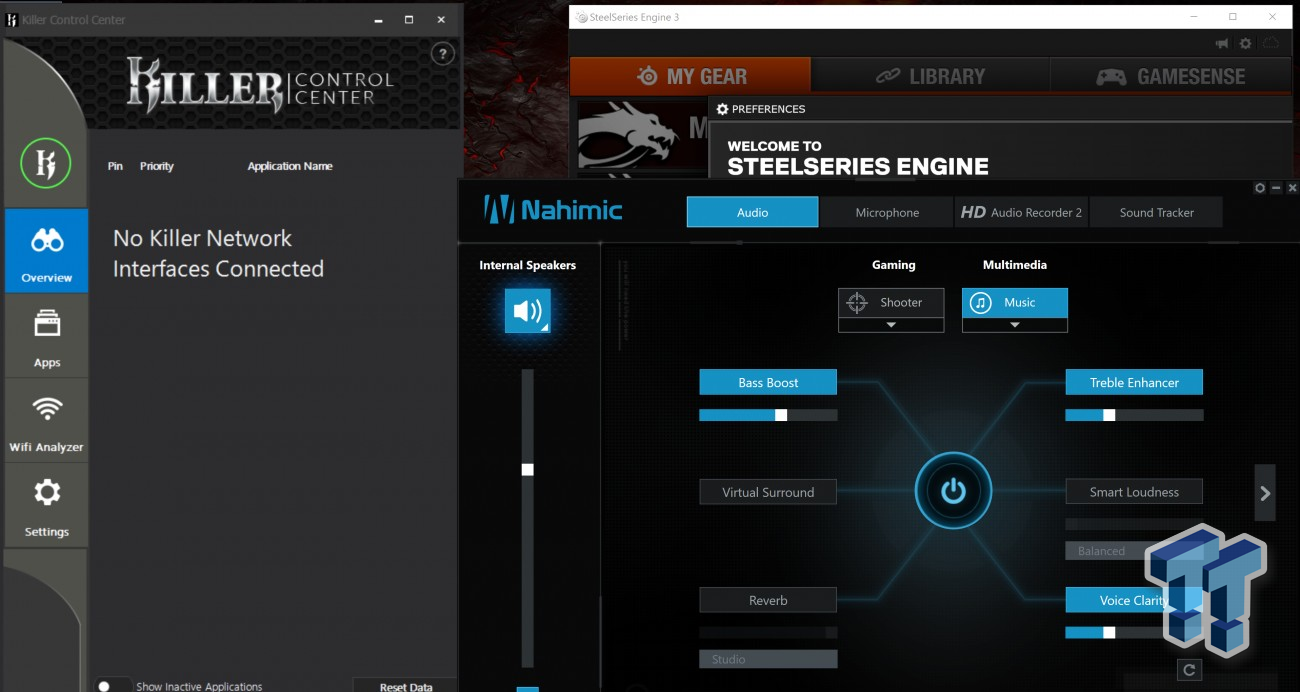Select the LIBRARY tab in SteelSeries
1300x692 pixels.
(x=930, y=76)
